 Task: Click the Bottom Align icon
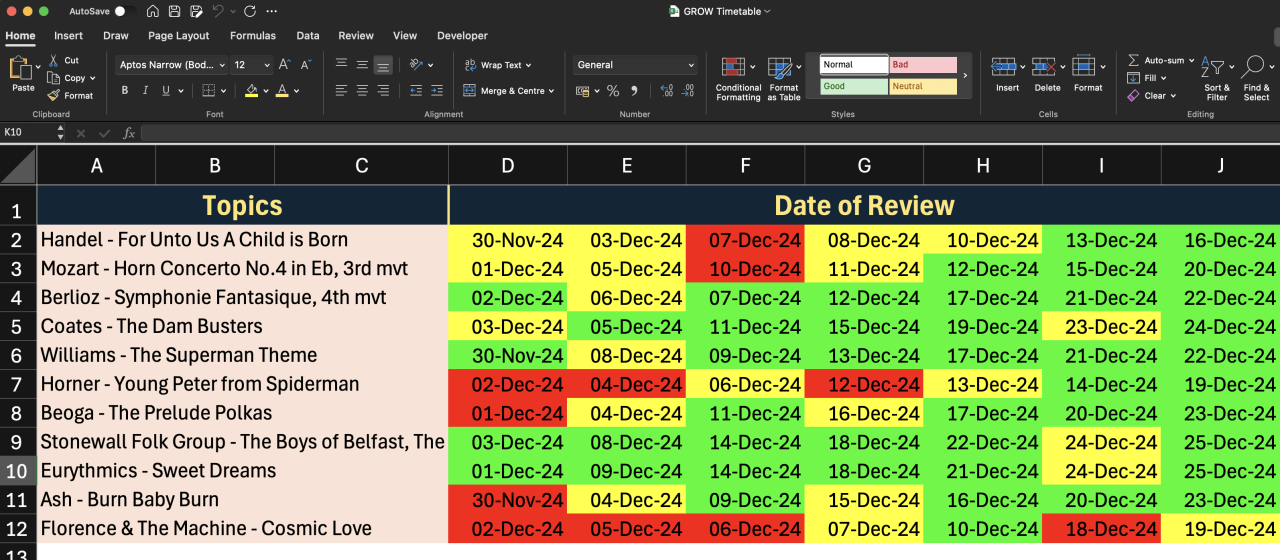coord(383,65)
